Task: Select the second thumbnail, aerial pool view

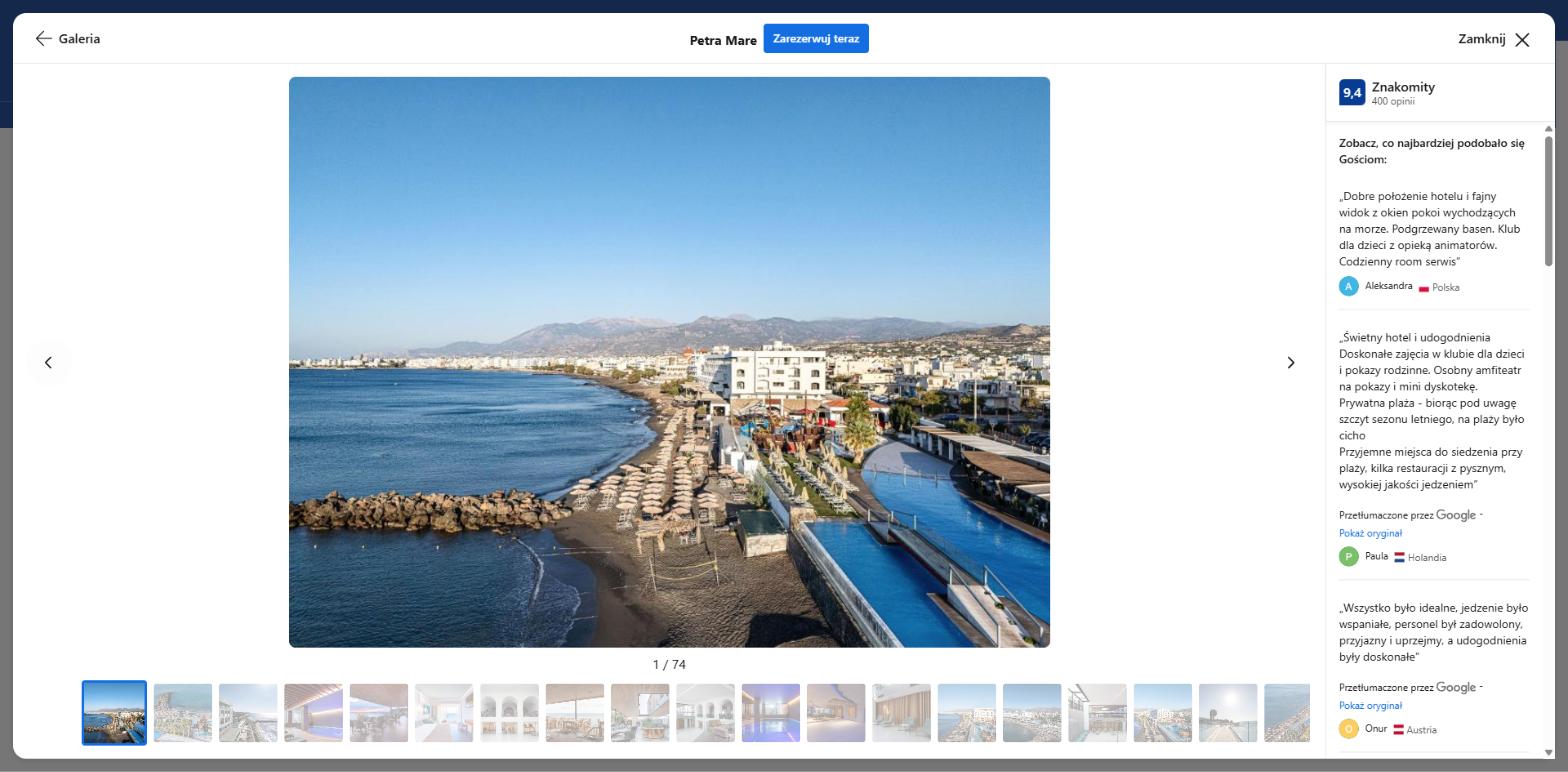Action: 183,713
